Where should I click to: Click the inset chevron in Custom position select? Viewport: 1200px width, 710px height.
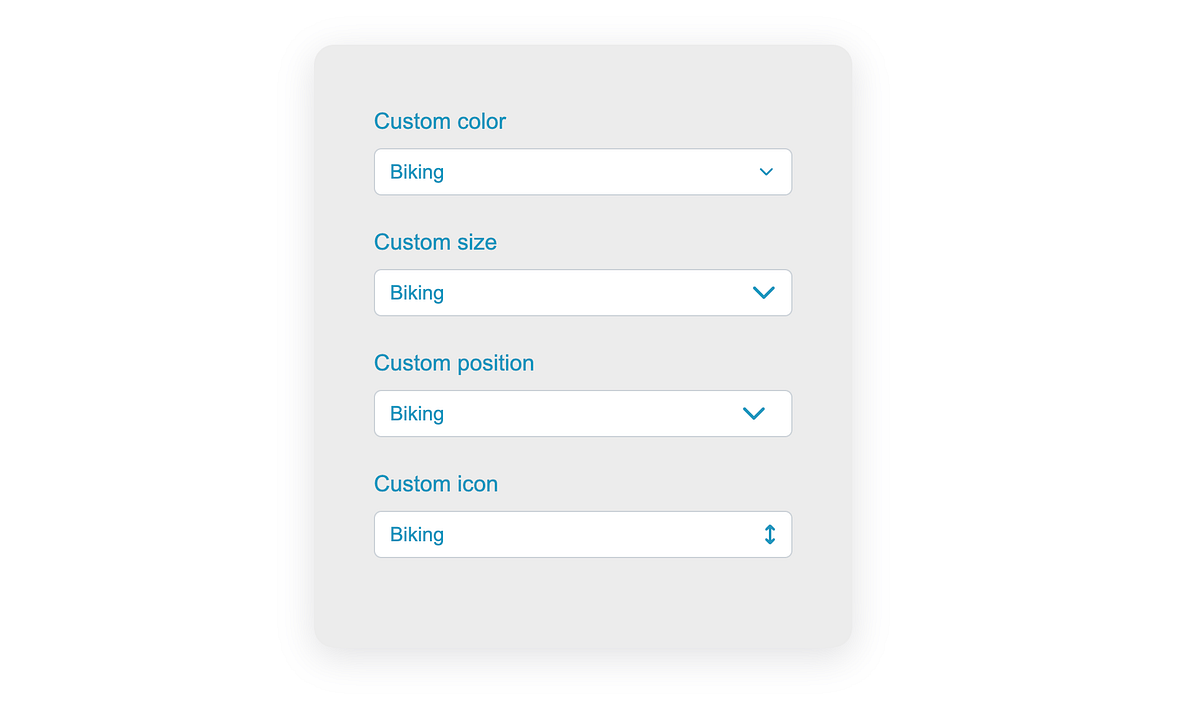[753, 414]
